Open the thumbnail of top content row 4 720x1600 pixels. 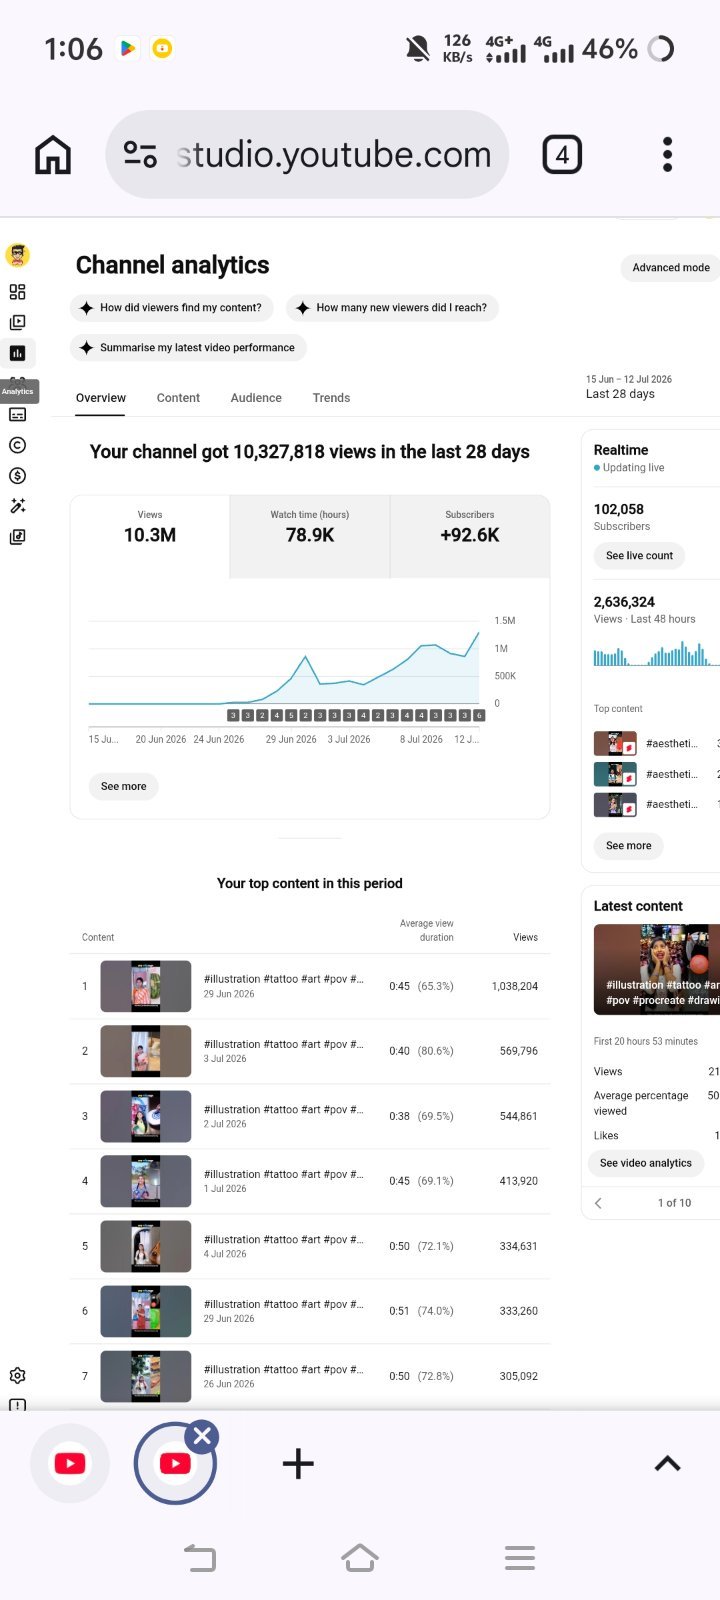pos(146,1181)
